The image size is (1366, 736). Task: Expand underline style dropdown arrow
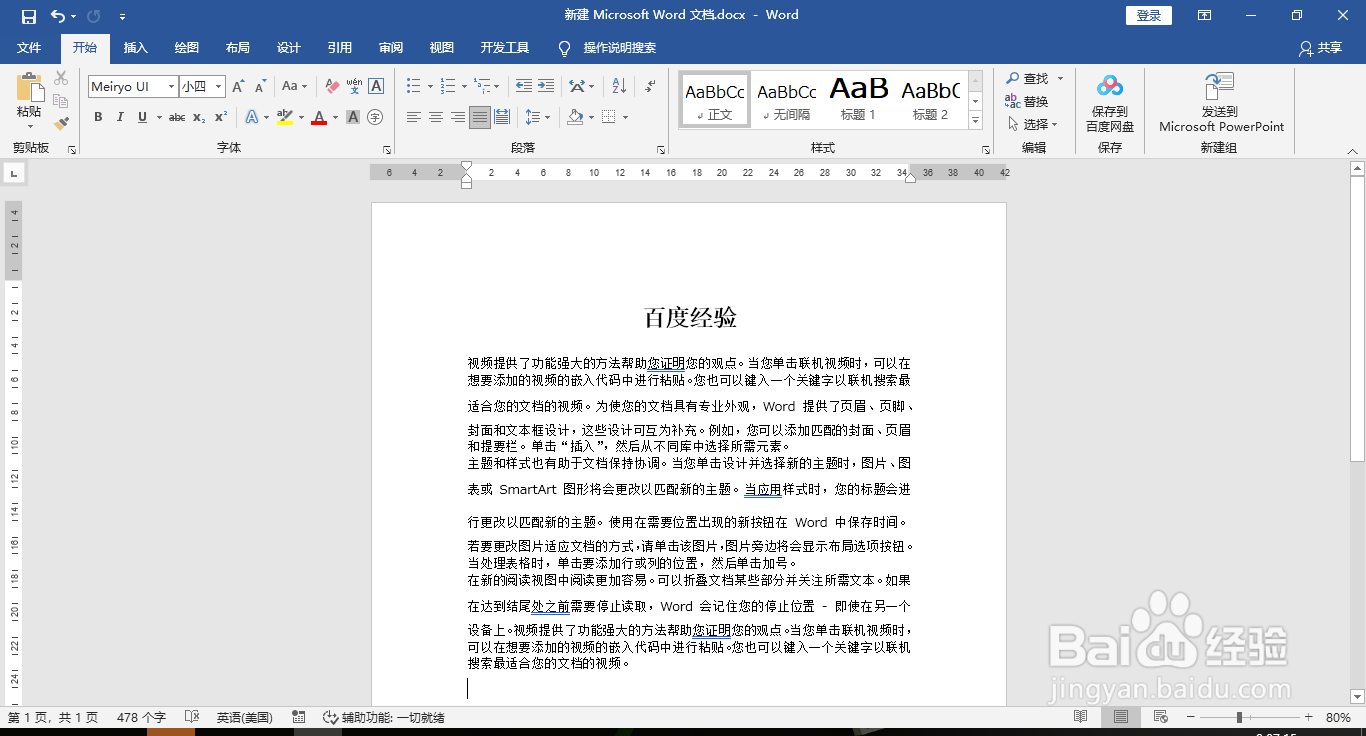coord(160,117)
